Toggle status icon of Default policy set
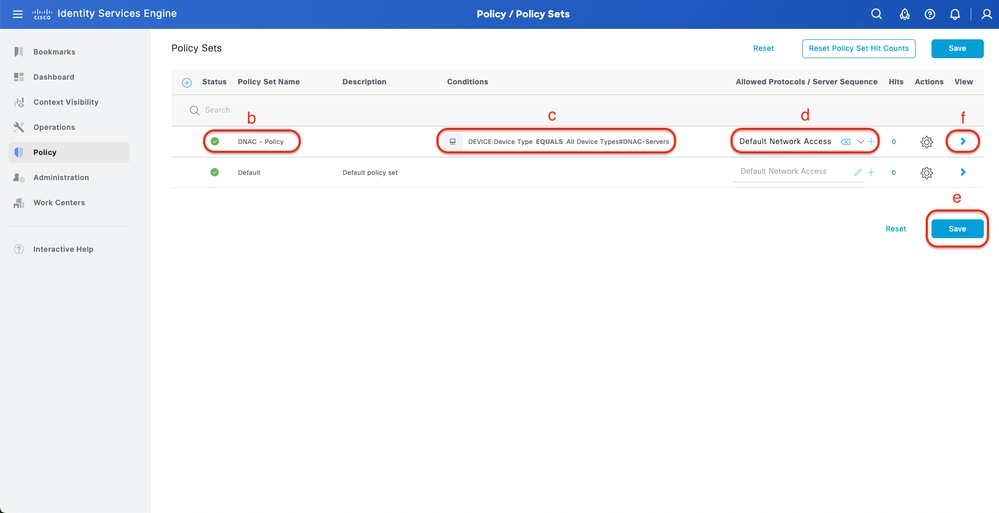This screenshot has height=513, width=999. click(215, 172)
